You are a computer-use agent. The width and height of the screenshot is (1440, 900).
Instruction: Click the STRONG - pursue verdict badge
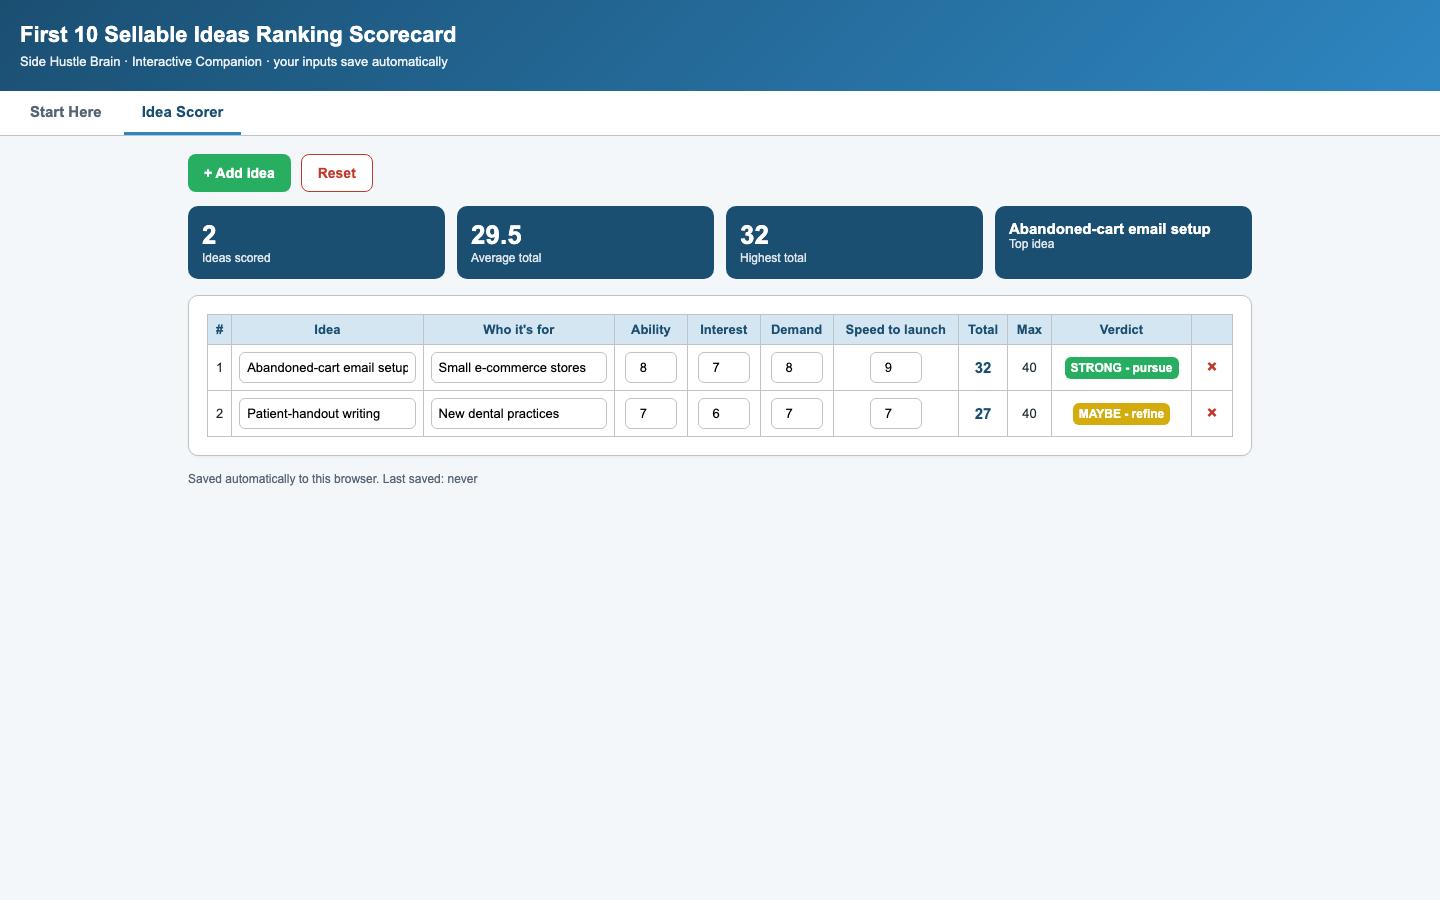pyautogui.click(x=1121, y=368)
